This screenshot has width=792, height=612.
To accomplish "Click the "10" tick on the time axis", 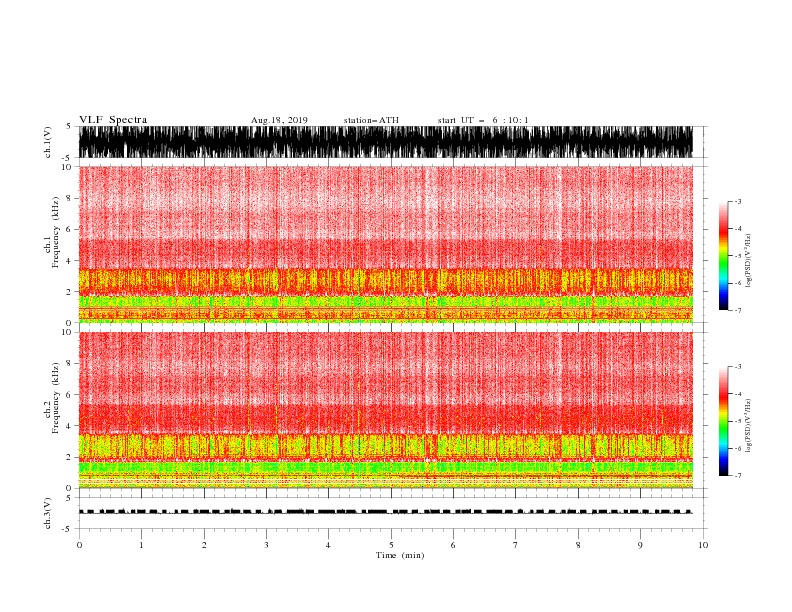I will pos(703,545).
